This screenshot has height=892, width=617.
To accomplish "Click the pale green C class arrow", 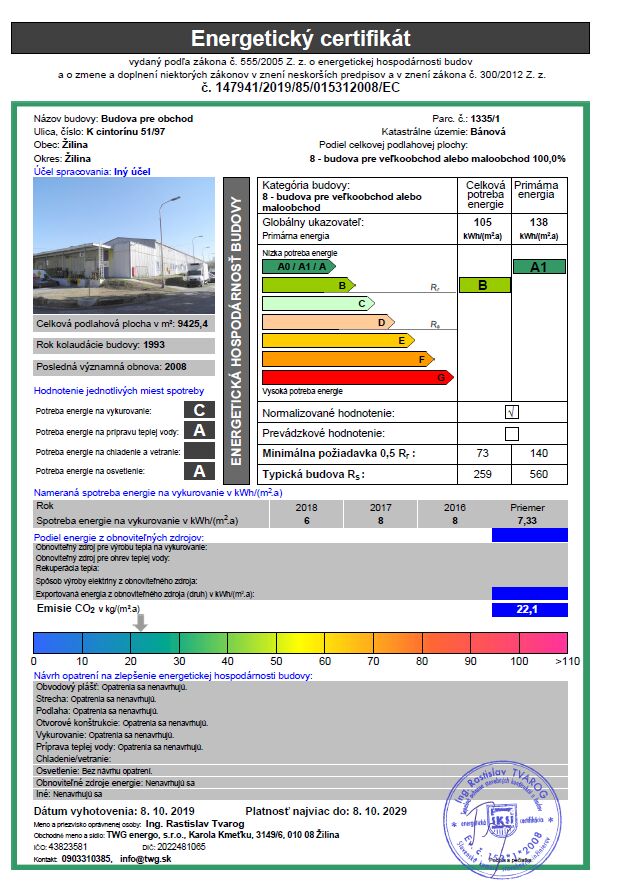I will pyautogui.click(x=318, y=303).
